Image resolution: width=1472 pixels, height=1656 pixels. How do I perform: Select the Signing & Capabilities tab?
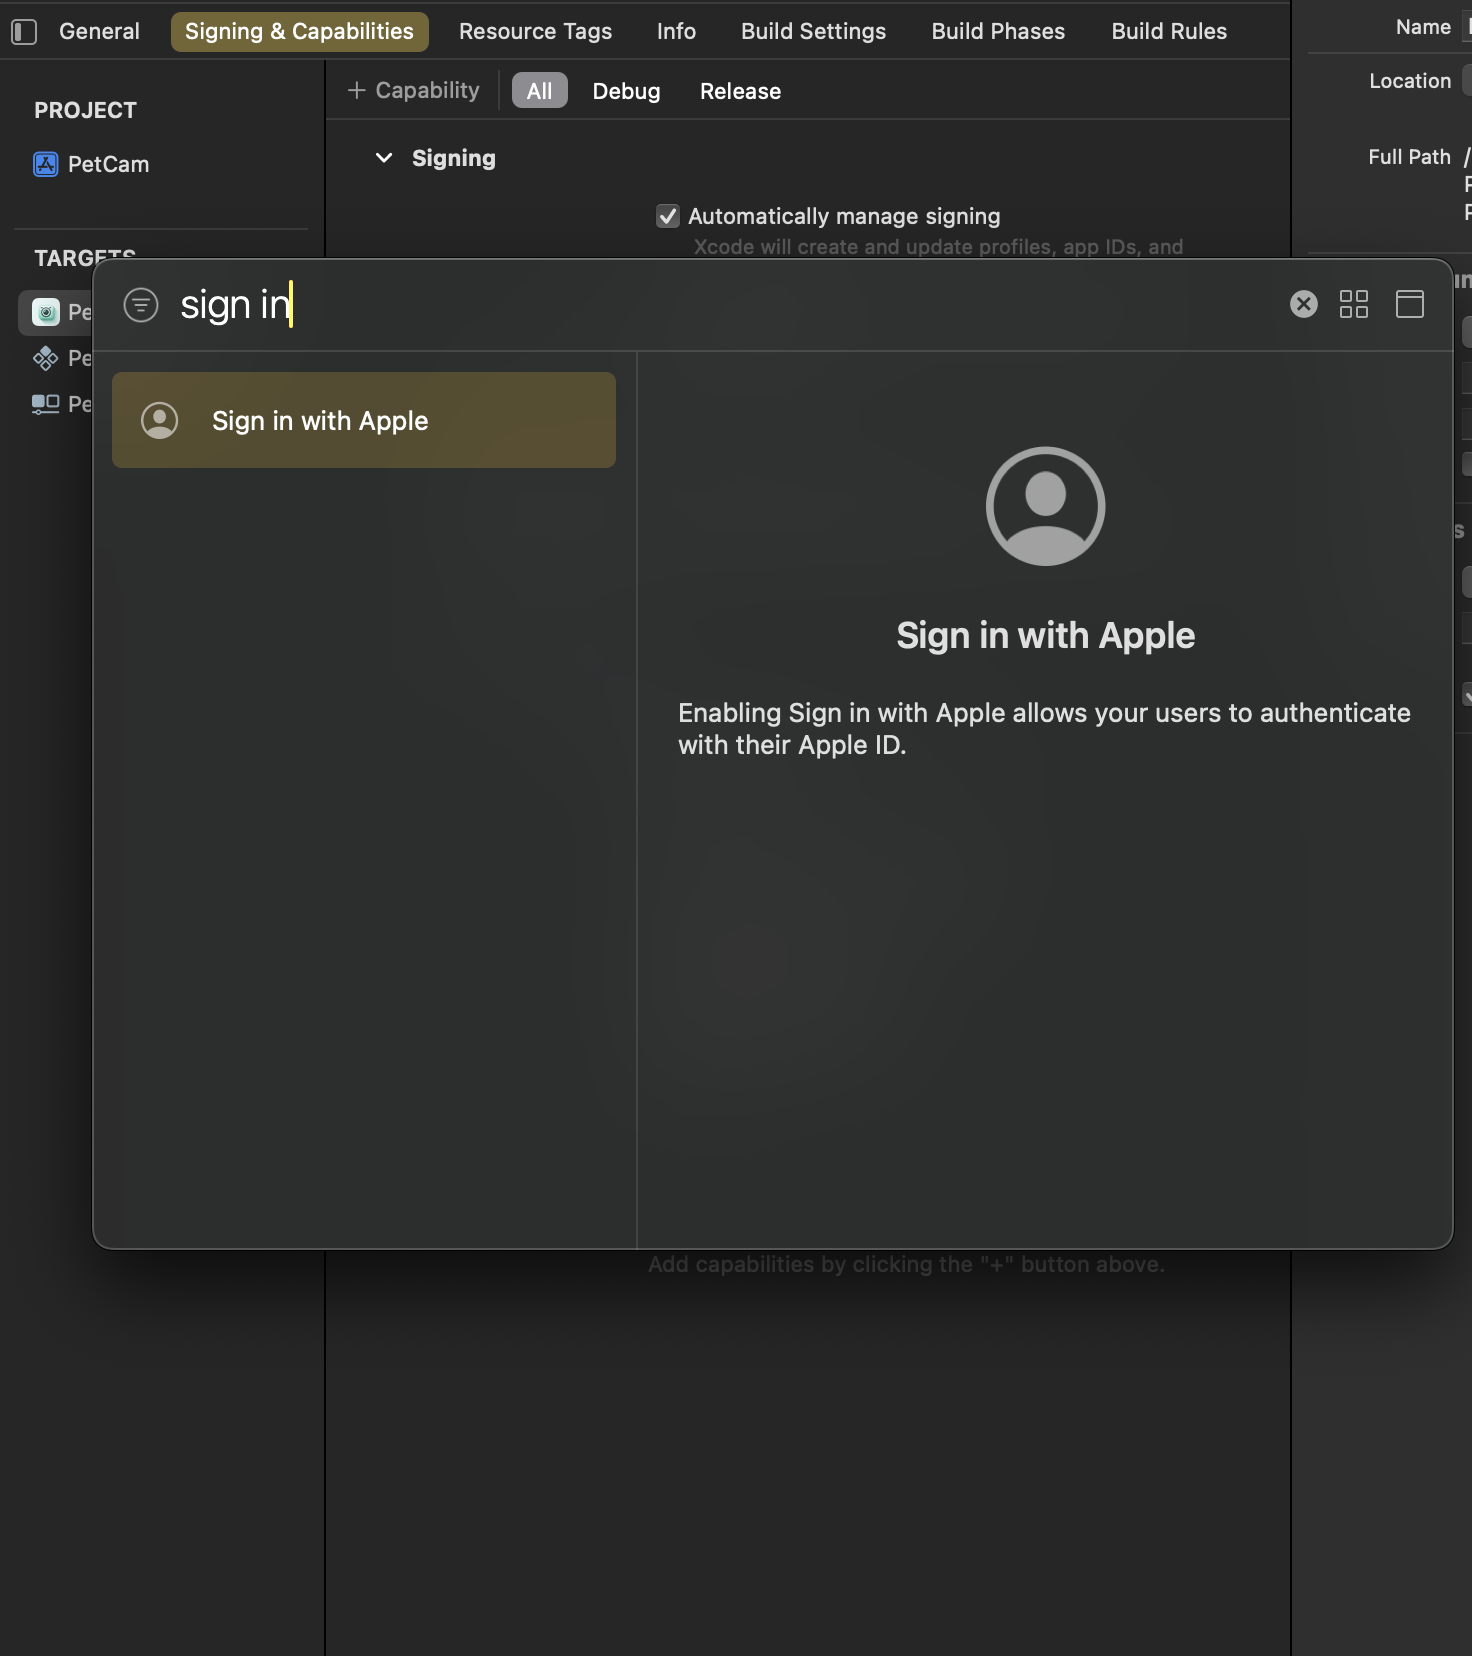coord(299,31)
